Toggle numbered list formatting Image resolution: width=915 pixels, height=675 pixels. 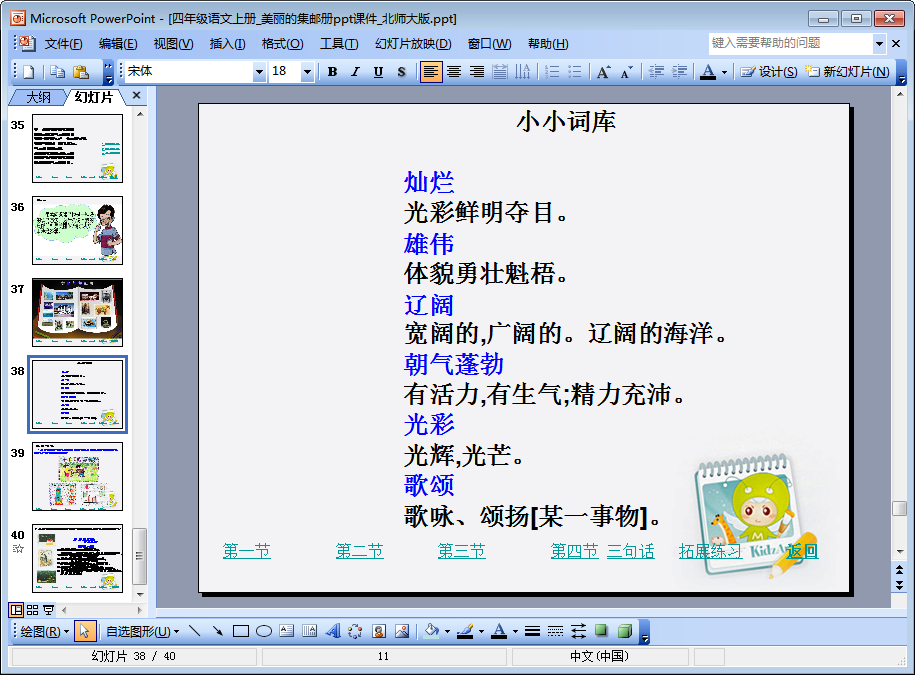click(x=551, y=72)
